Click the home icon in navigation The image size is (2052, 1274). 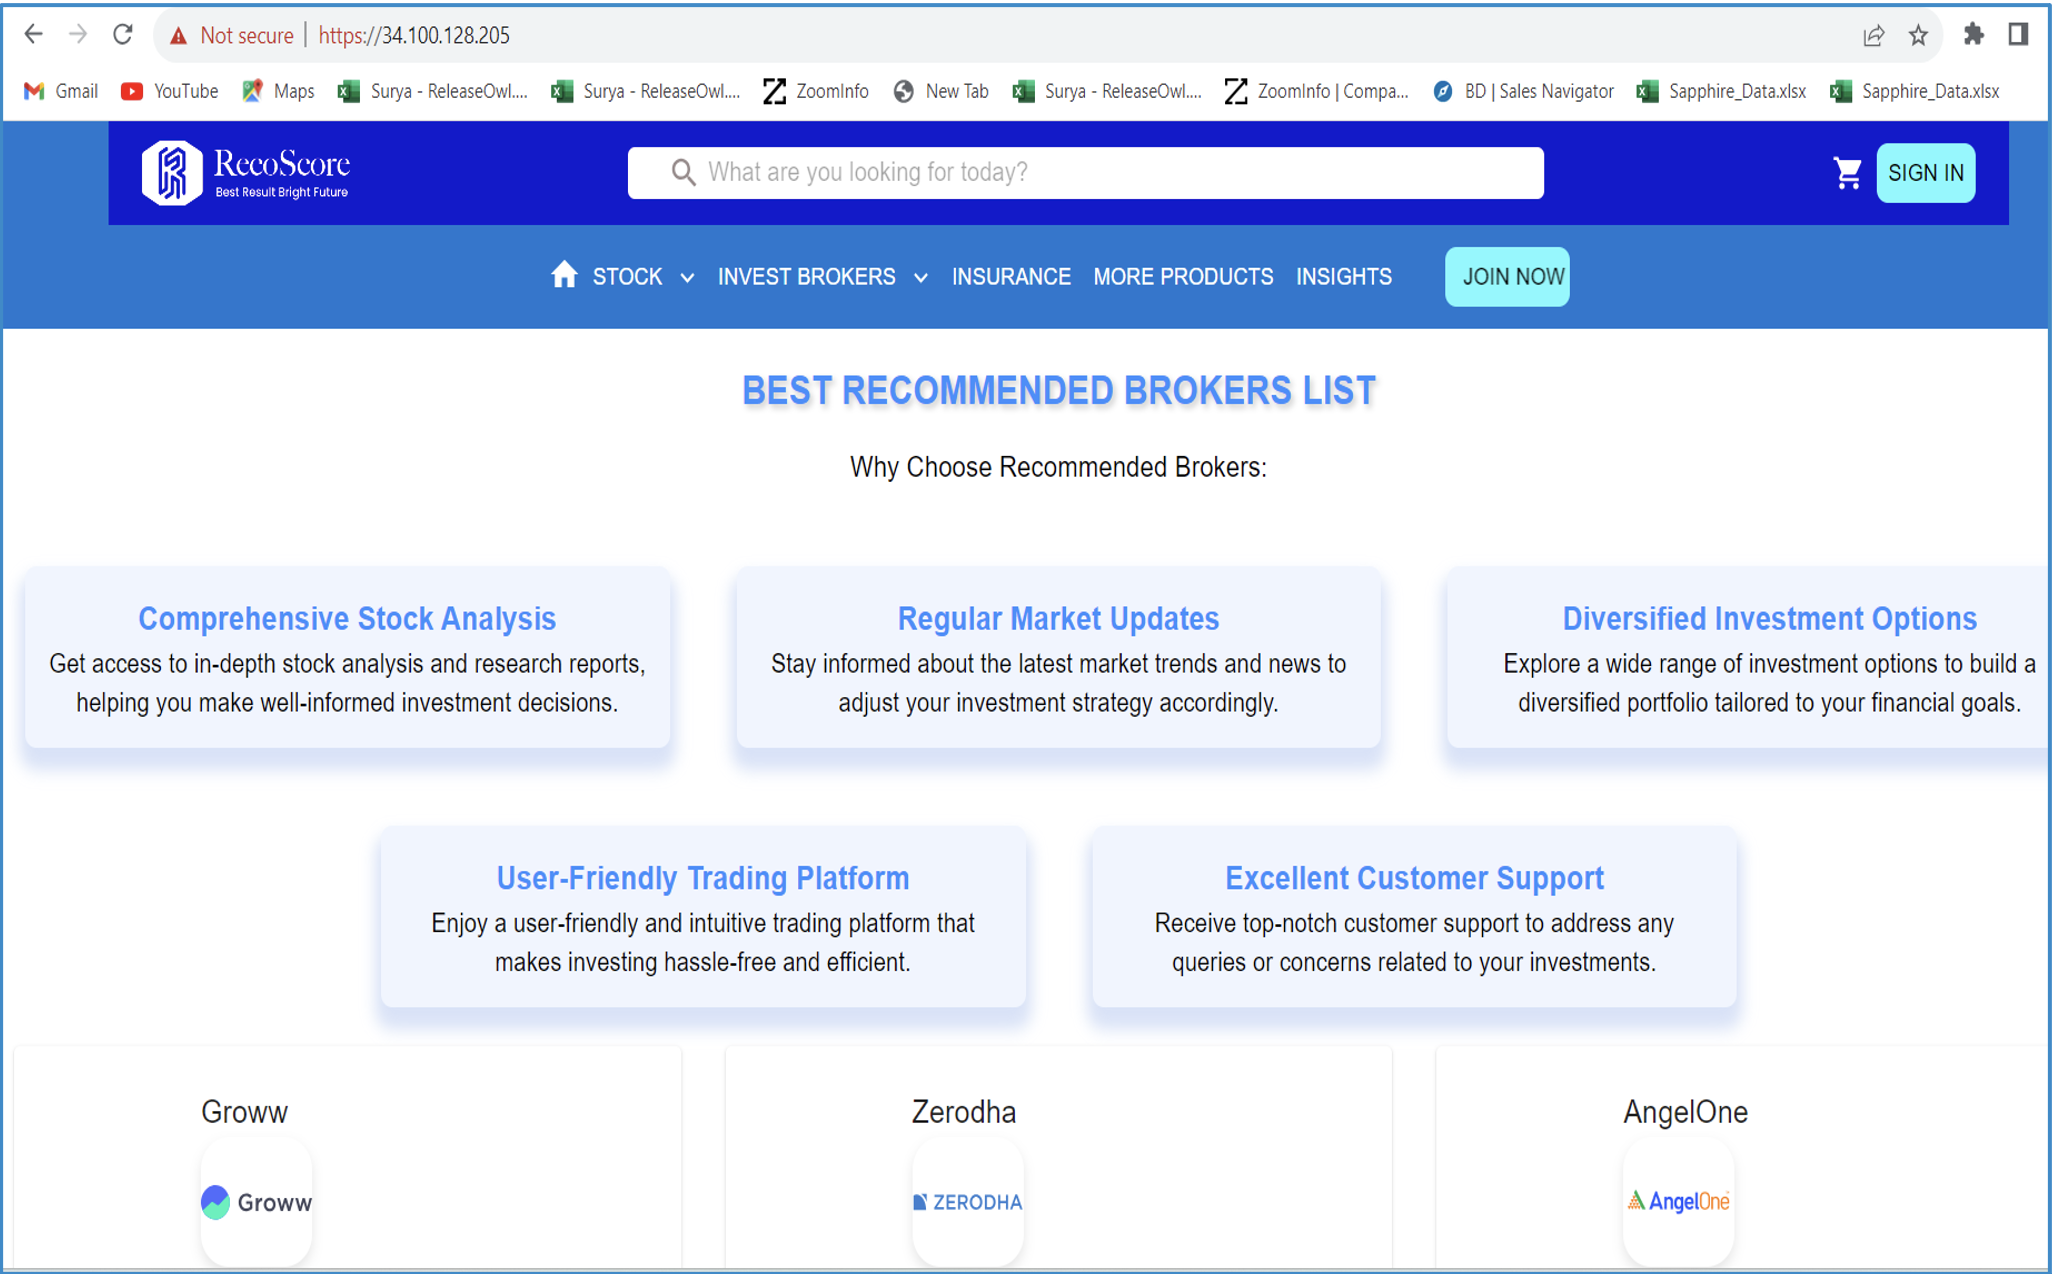pos(564,274)
